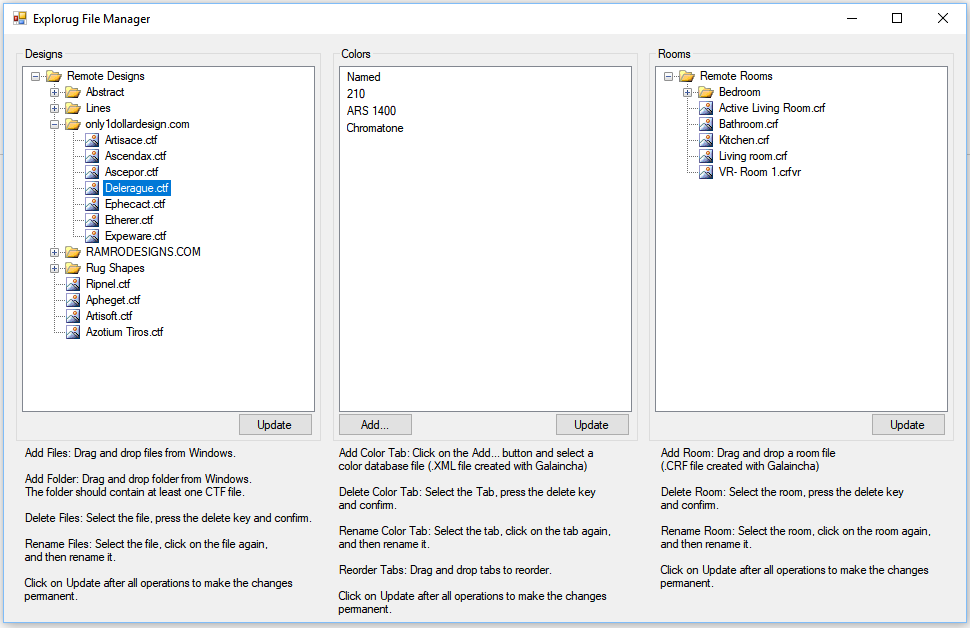Expand the RAMRODESIGNS.COM folder
This screenshot has height=628, width=970.
pyautogui.click(x=55, y=252)
